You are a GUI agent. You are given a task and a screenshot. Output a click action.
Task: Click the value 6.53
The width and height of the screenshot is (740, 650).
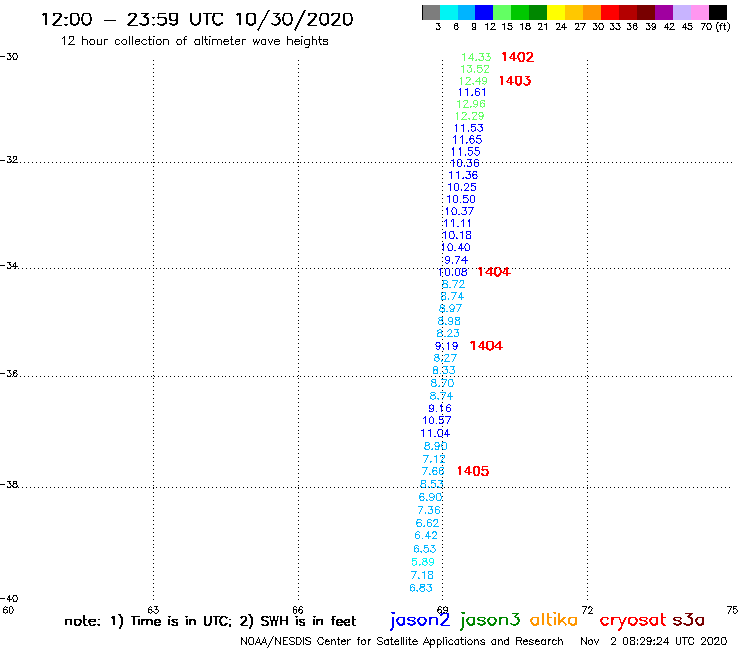point(425,549)
